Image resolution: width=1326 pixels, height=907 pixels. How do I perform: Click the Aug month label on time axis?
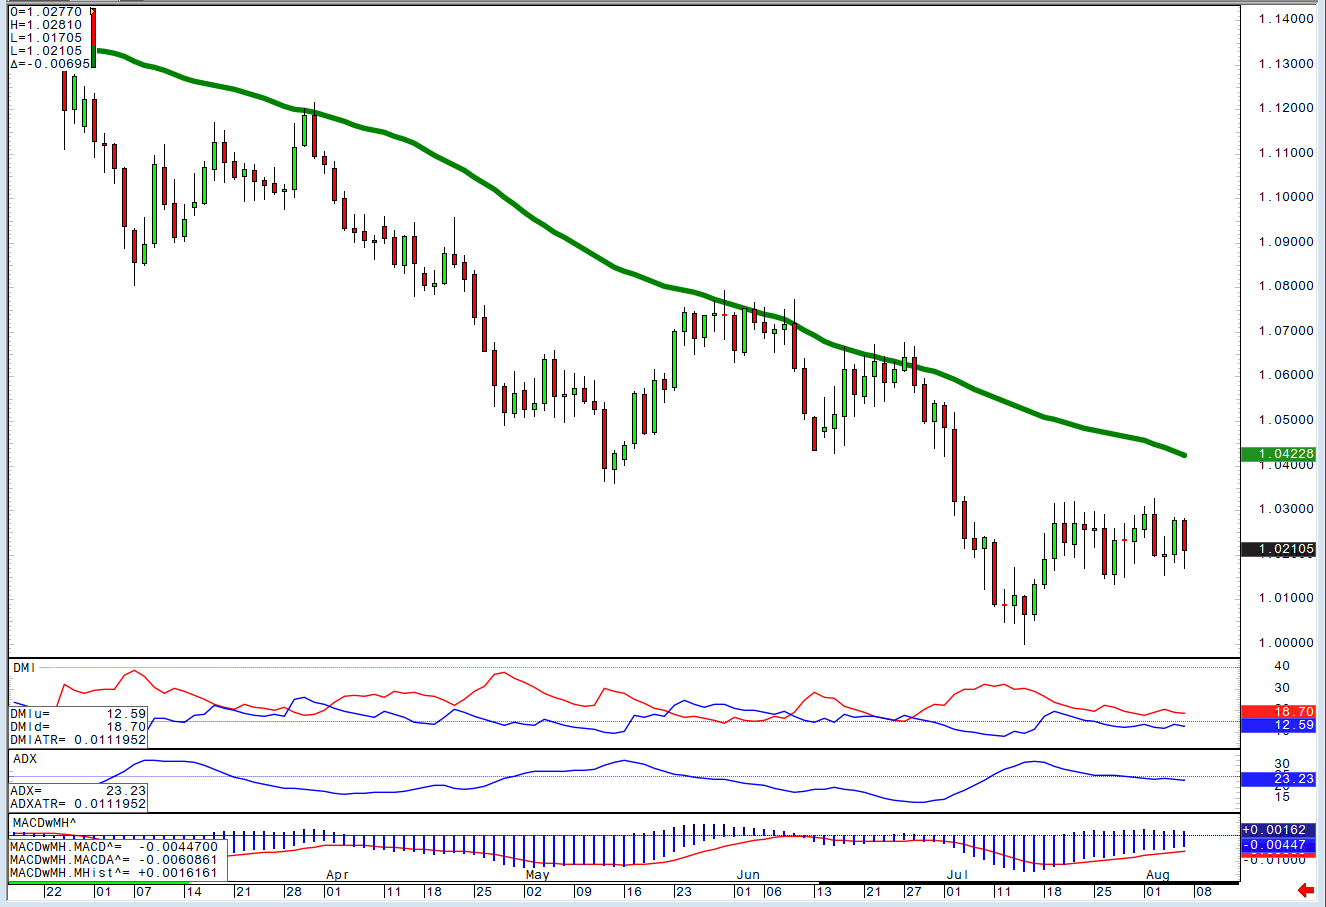[1157, 875]
